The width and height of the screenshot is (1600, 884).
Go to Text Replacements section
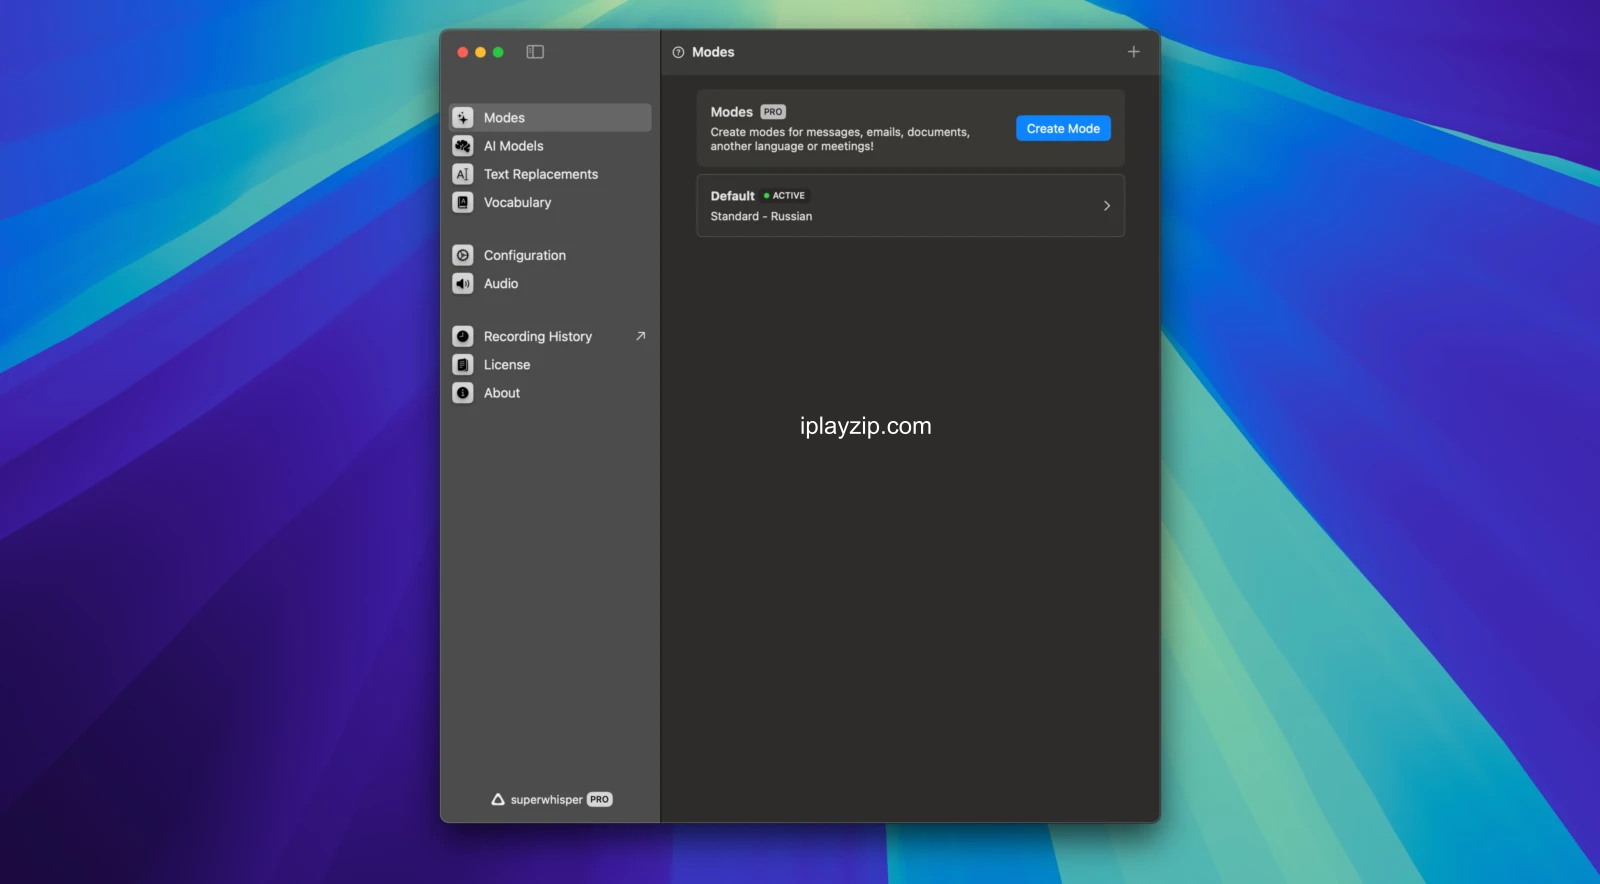[x=541, y=174]
